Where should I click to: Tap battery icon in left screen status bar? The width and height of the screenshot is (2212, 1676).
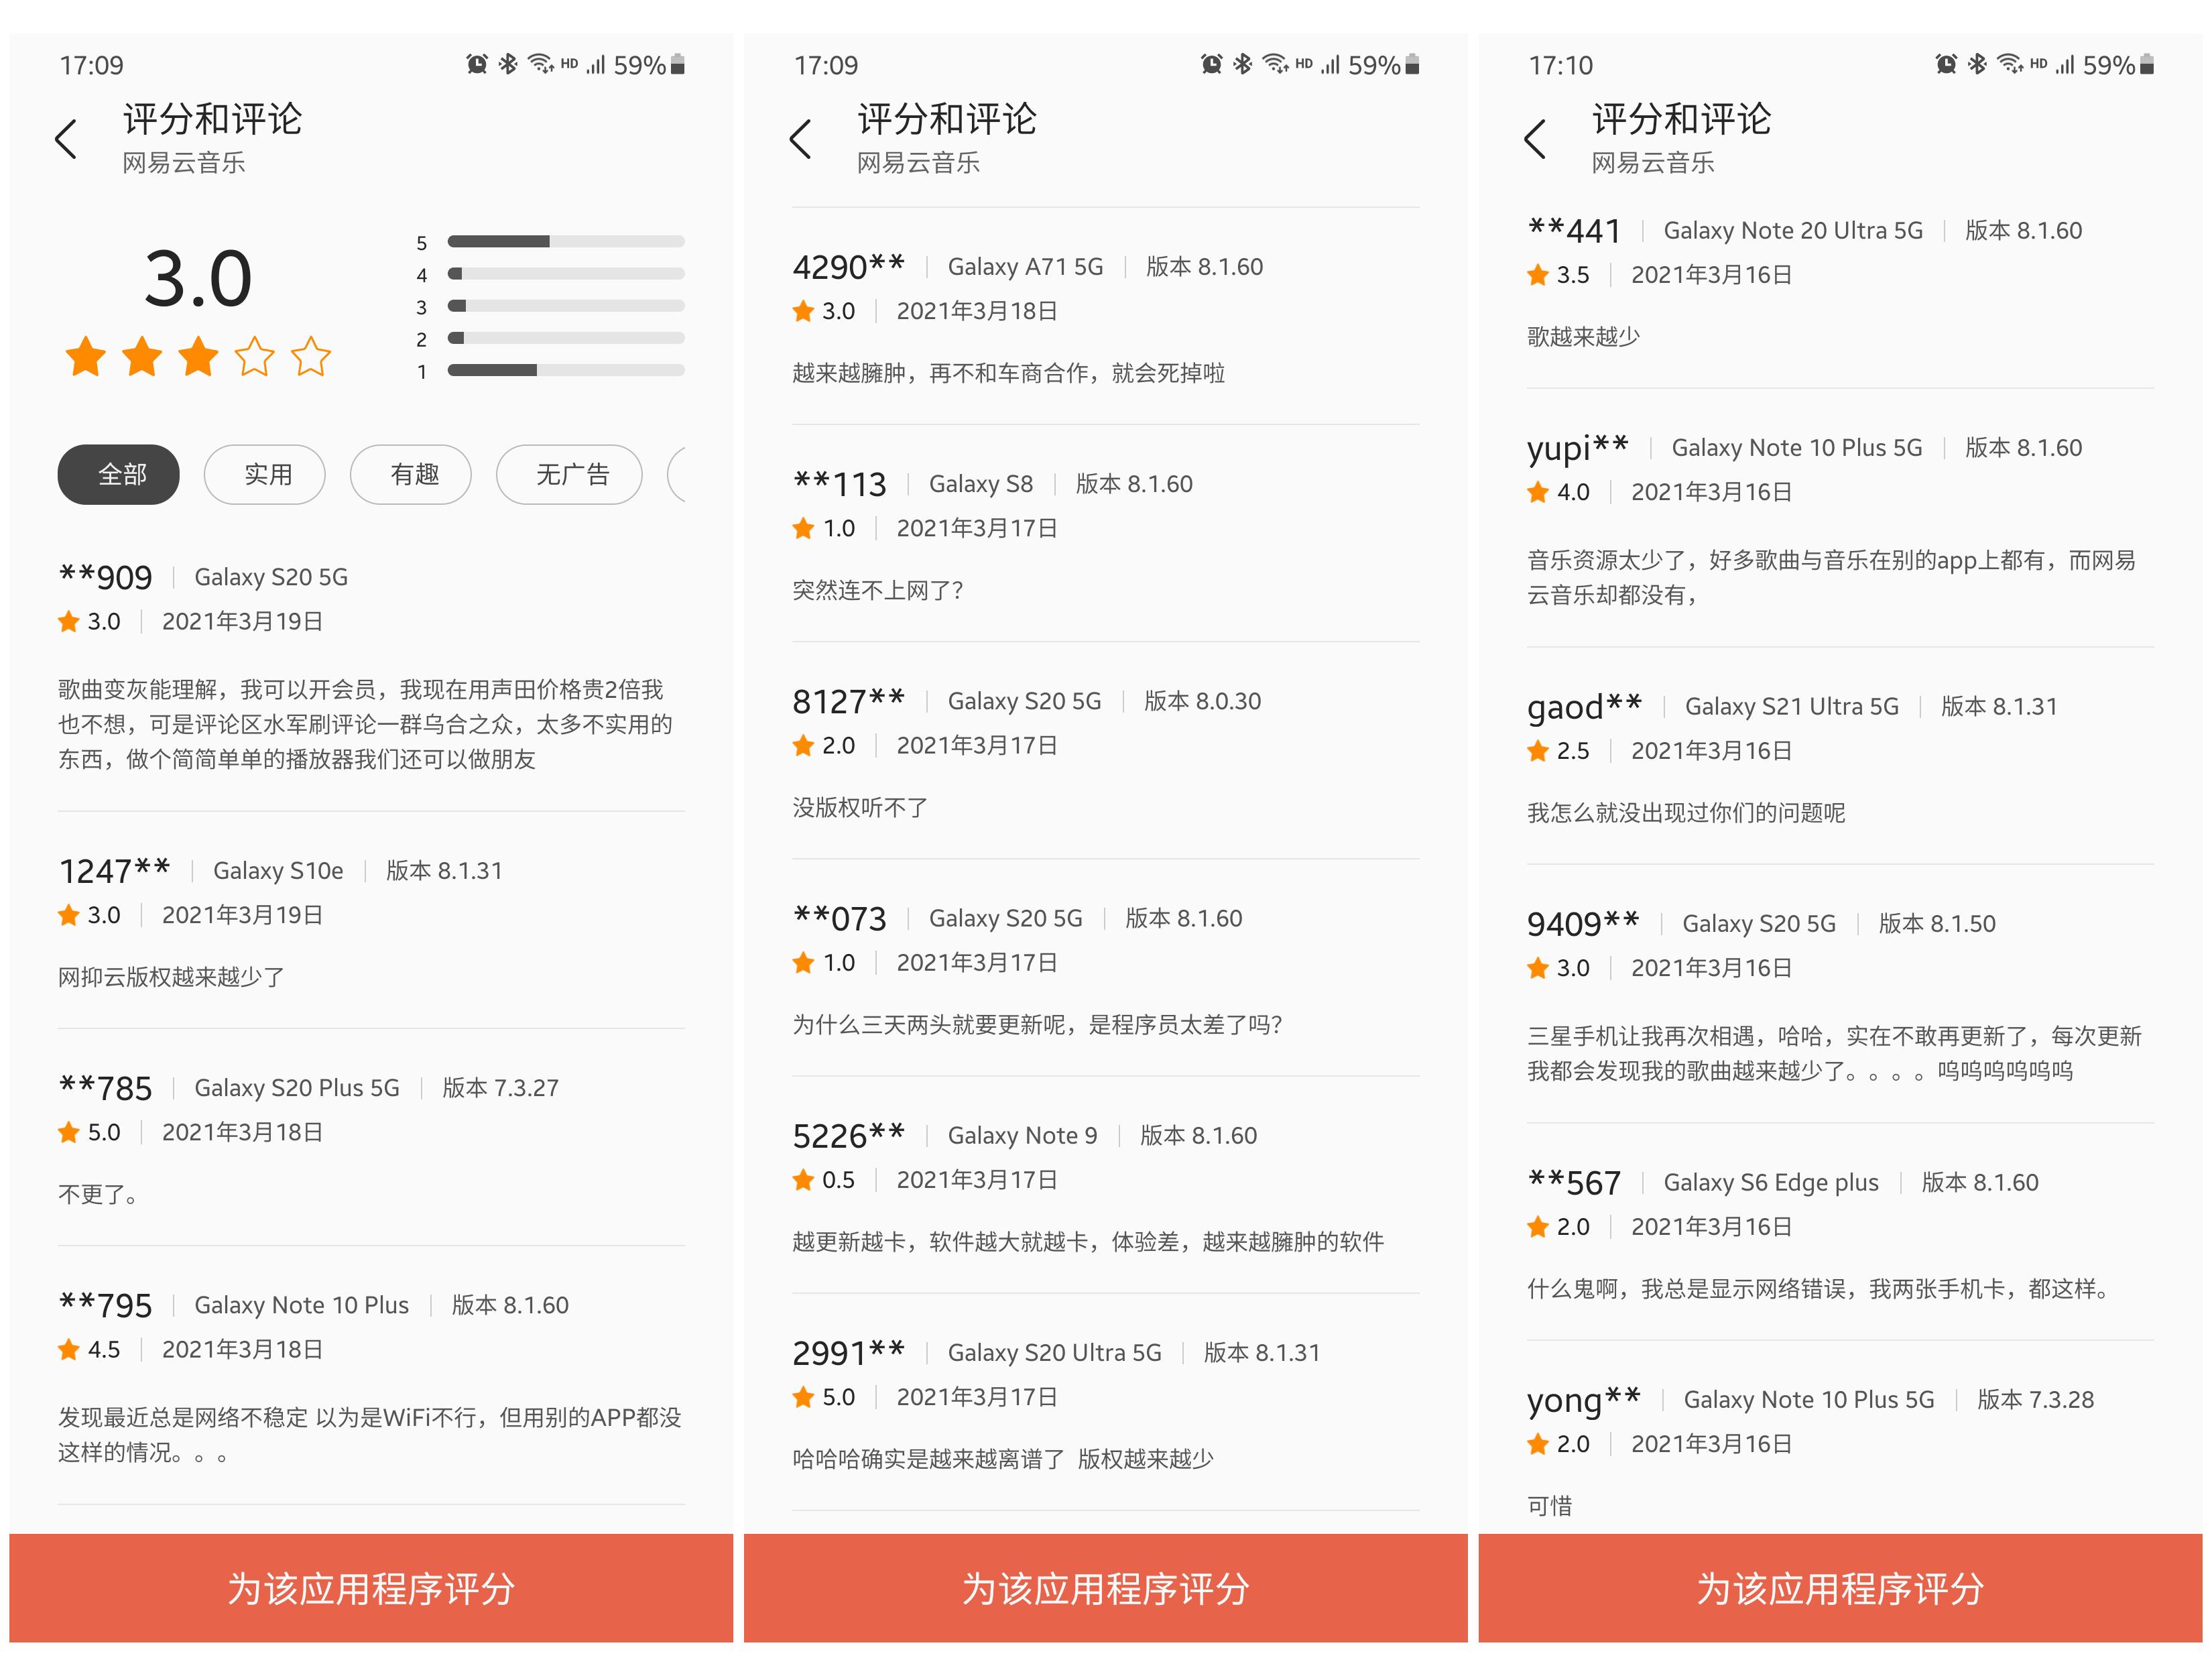[x=678, y=65]
